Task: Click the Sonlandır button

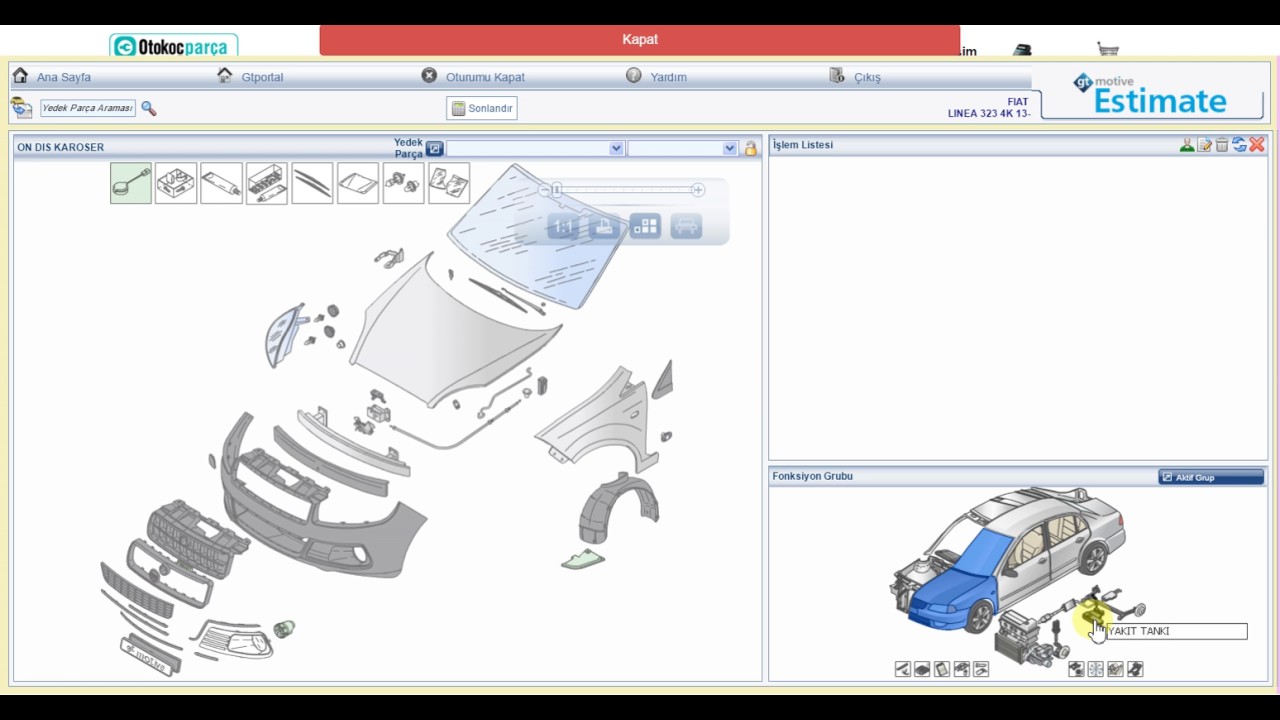Action: (x=482, y=108)
